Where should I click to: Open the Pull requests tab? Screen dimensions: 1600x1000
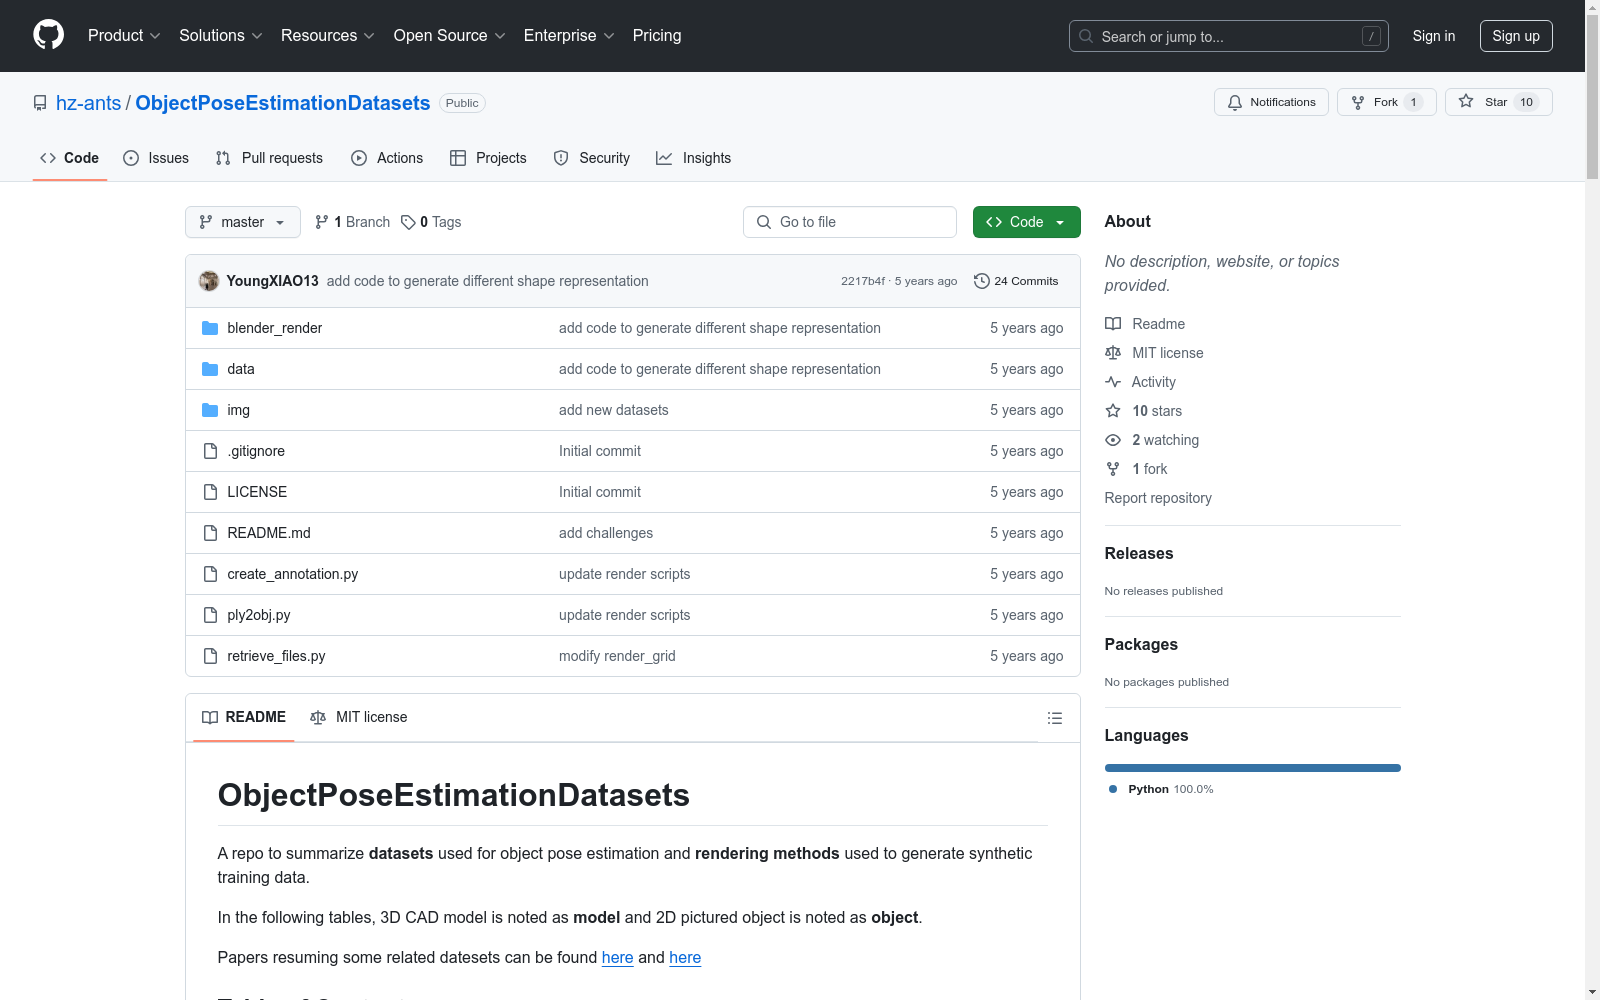point(269,158)
